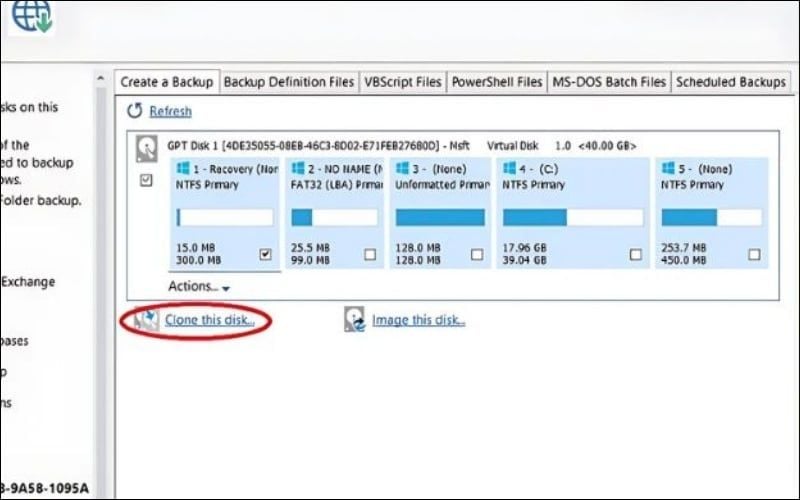Click the sidebar scroll up arrow
The height and width of the screenshot is (500, 800).
101,79
